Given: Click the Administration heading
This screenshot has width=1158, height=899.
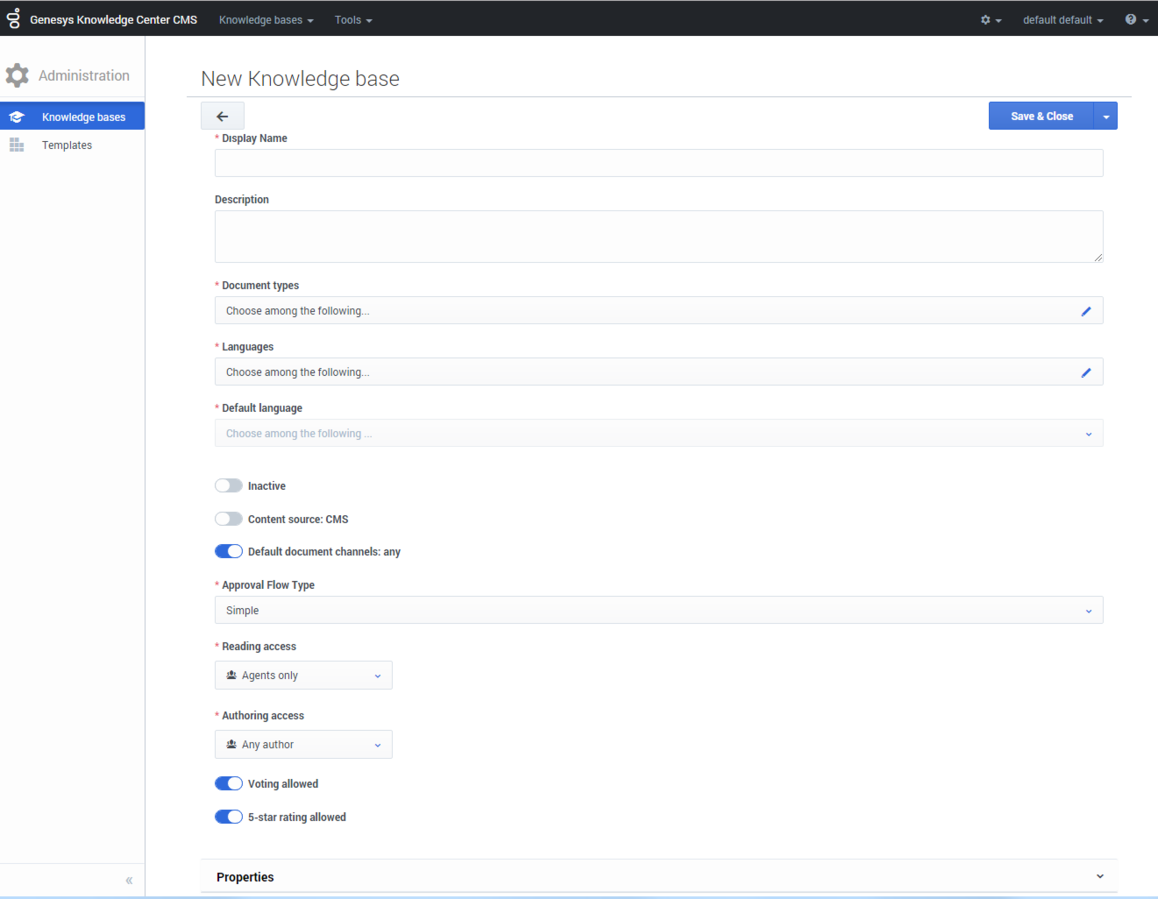Looking at the screenshot, I should [83, 75].
